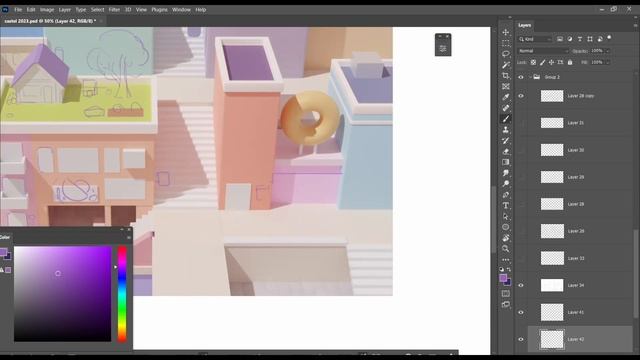Viewport: 640px width, 360px height.
Task: Open the Color panel options menu
Action: [x=129, y=238]
